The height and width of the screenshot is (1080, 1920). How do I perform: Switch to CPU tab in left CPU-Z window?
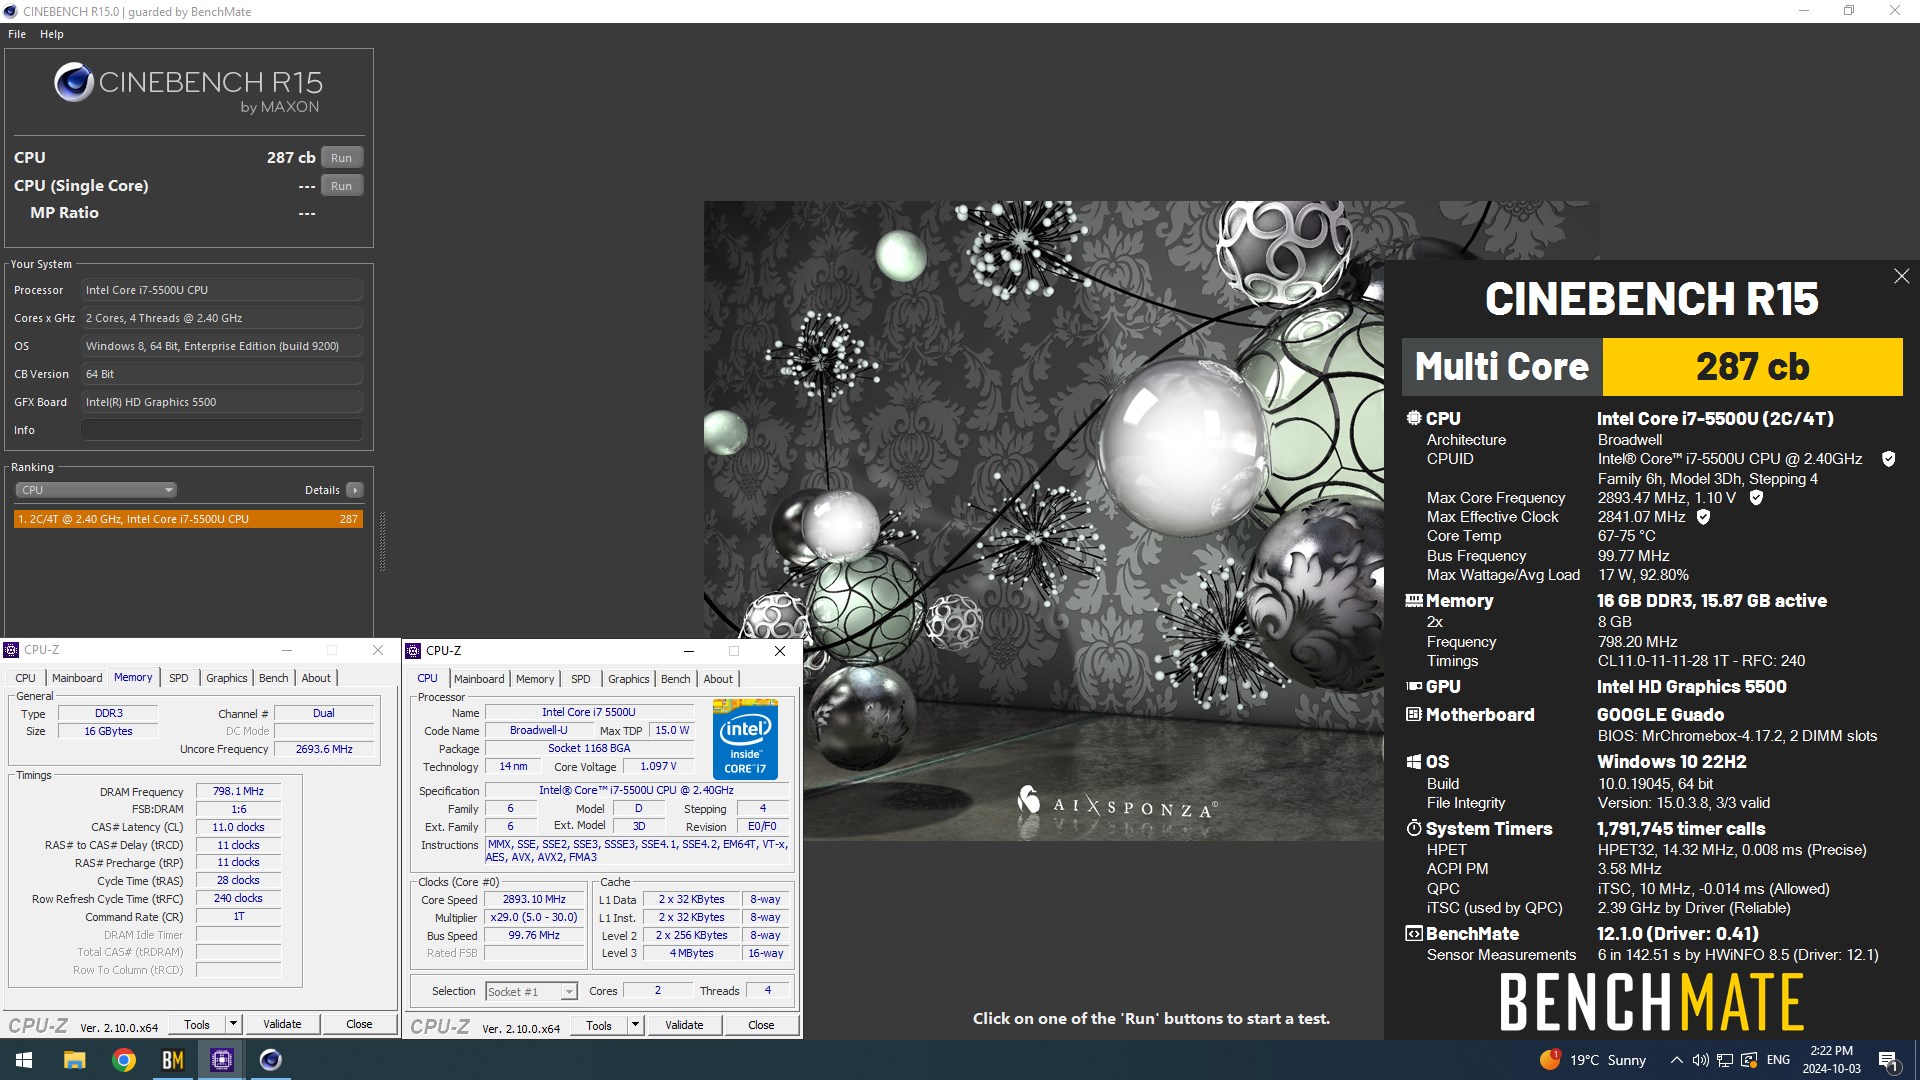[26, 678]
